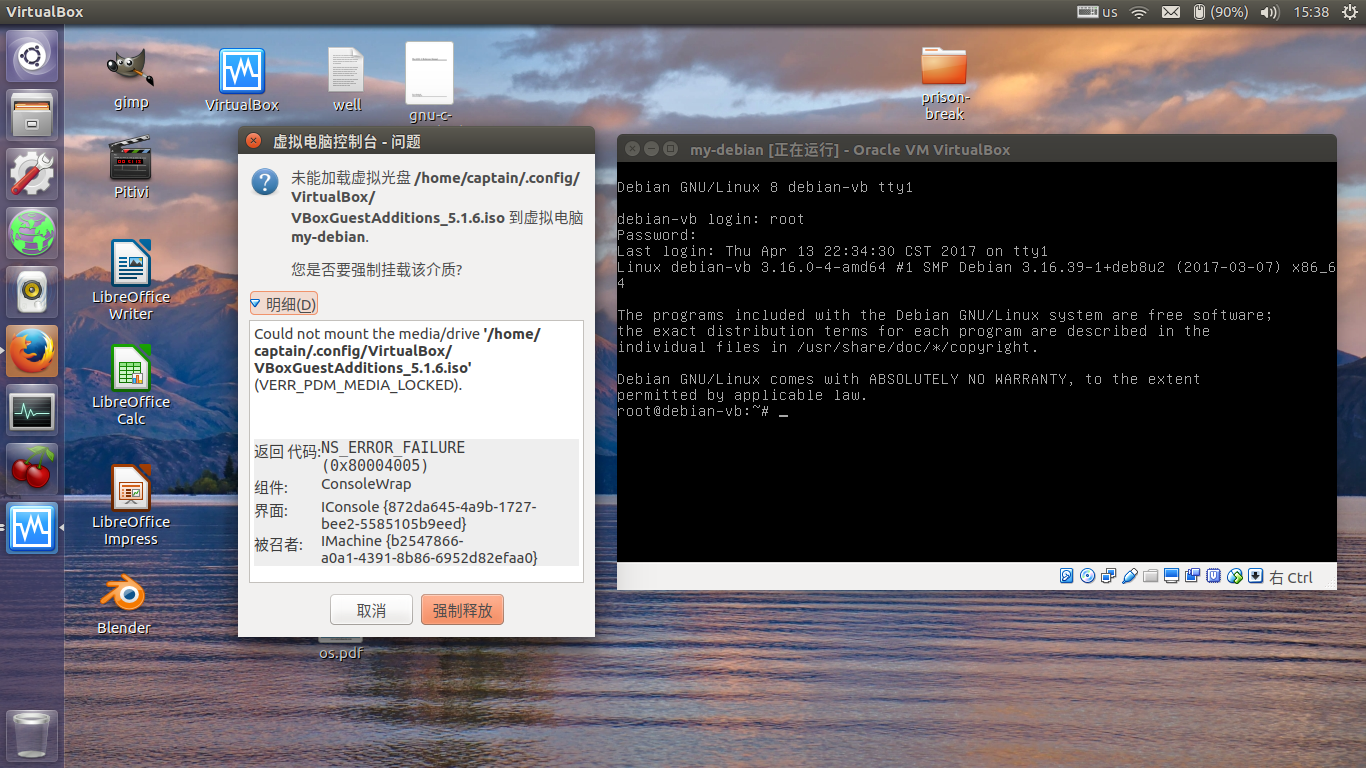The image size is (1366, 768).
Task: Click the display monitor icon in VM status bar
Action: click(x=1171, y=576)
